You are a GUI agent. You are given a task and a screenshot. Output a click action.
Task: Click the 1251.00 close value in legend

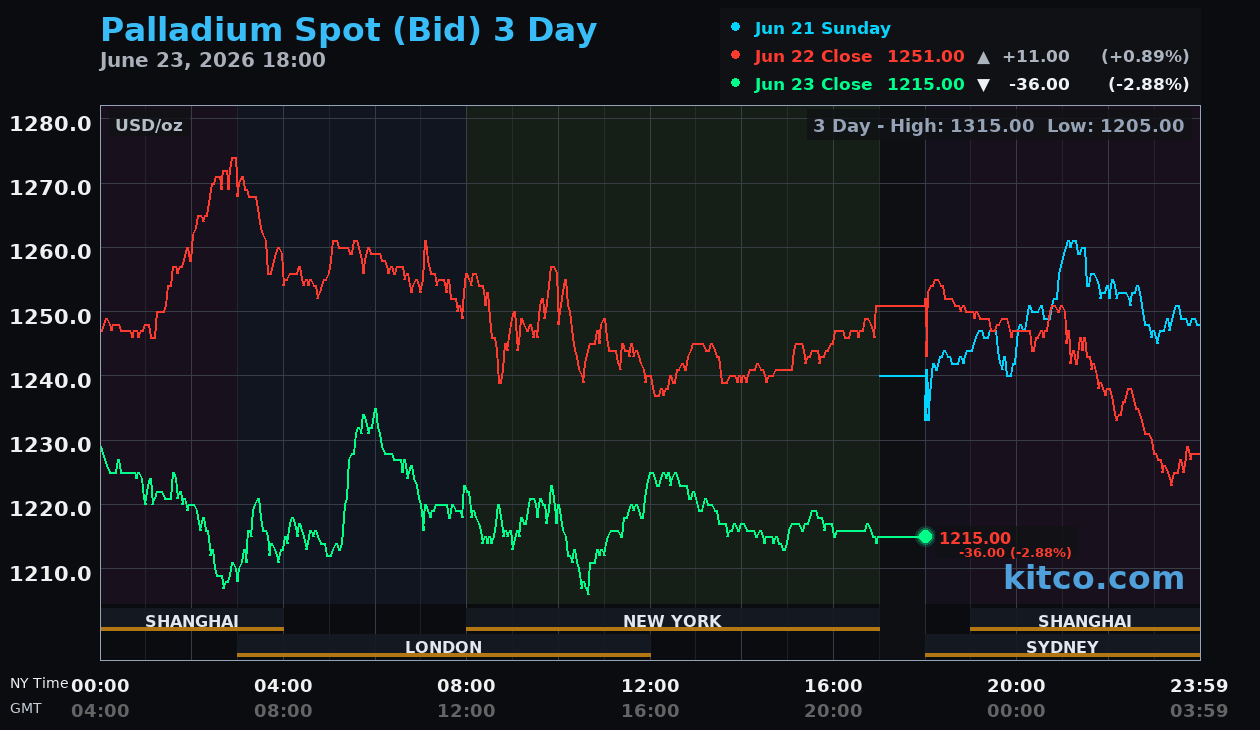926,56
